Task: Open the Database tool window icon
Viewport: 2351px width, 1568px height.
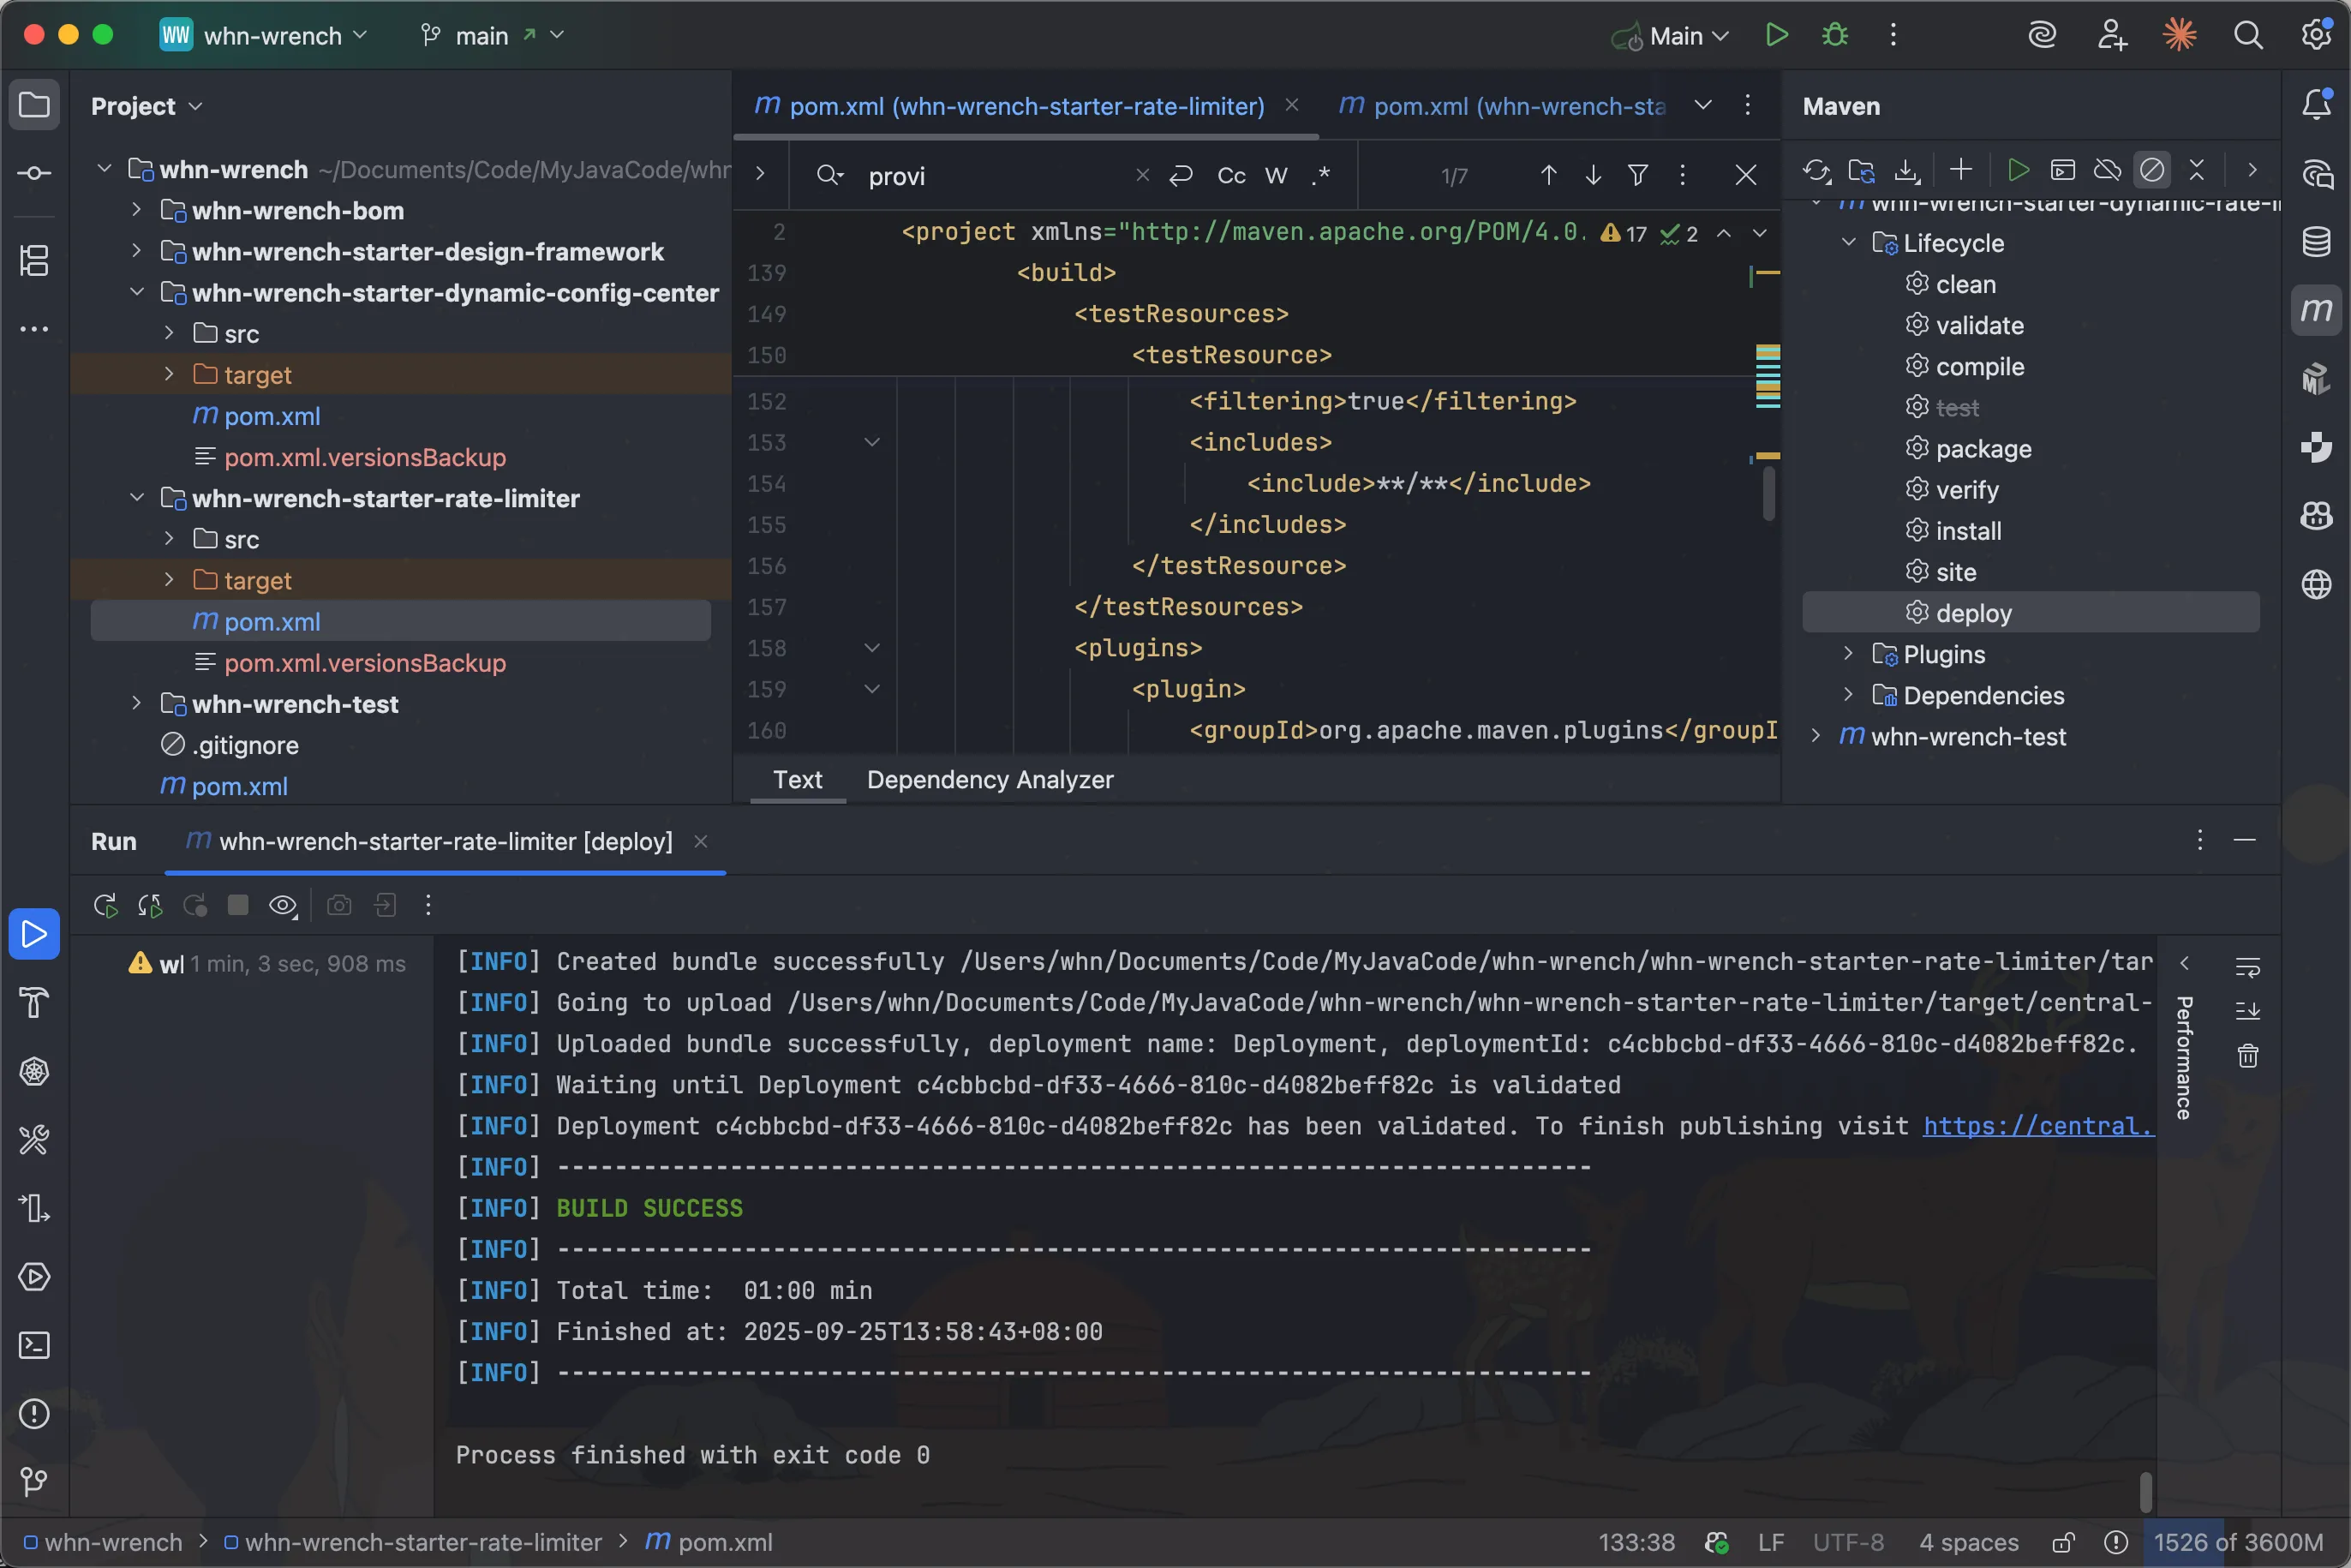Action: 2316,242
